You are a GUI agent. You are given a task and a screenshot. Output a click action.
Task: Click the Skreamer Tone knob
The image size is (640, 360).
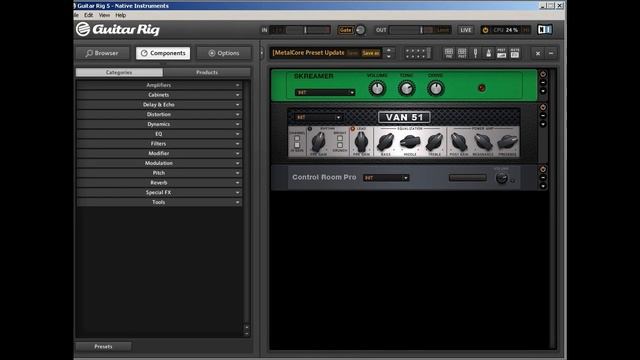[407, 88]
